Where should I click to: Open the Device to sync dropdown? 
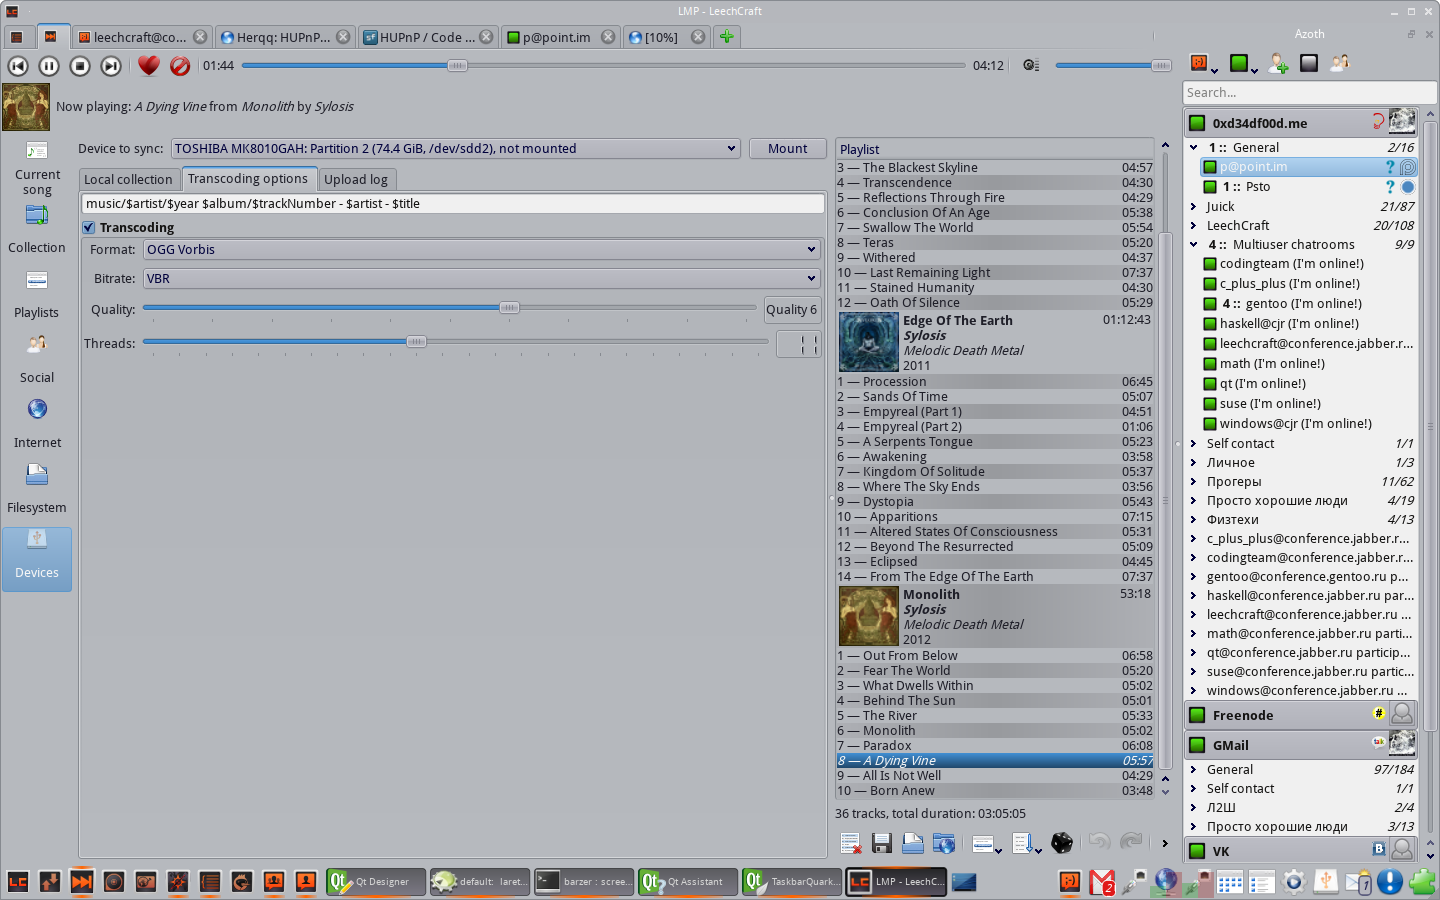click(x=456, y=148)
